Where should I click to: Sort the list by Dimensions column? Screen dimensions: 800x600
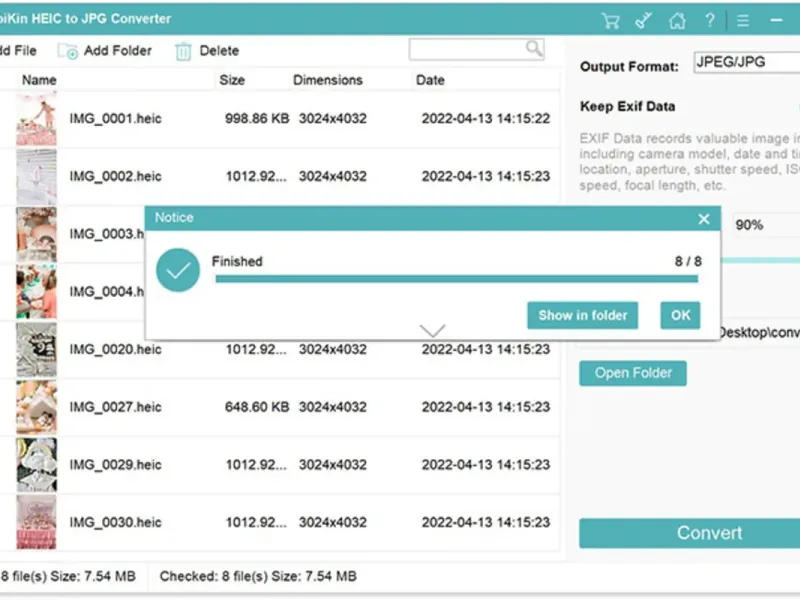(x=328, y=80)
